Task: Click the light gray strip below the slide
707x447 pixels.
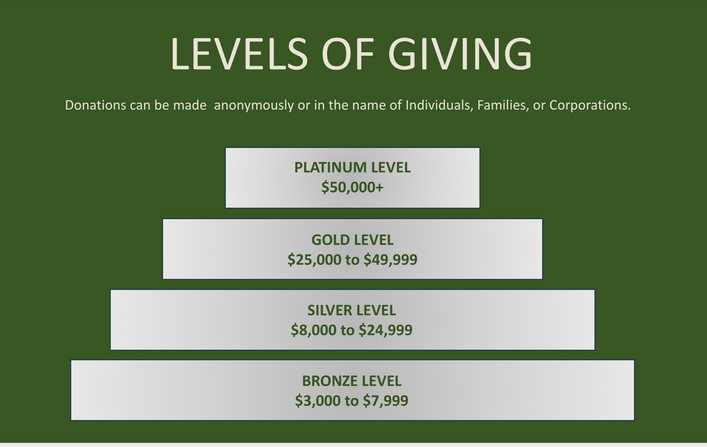Action: (354, 445)
